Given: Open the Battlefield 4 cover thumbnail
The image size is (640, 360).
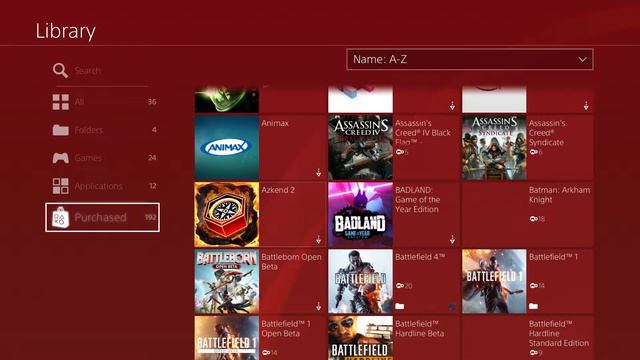Looking at the screenshot, I should pyautogui.click(x=360, y=281).
